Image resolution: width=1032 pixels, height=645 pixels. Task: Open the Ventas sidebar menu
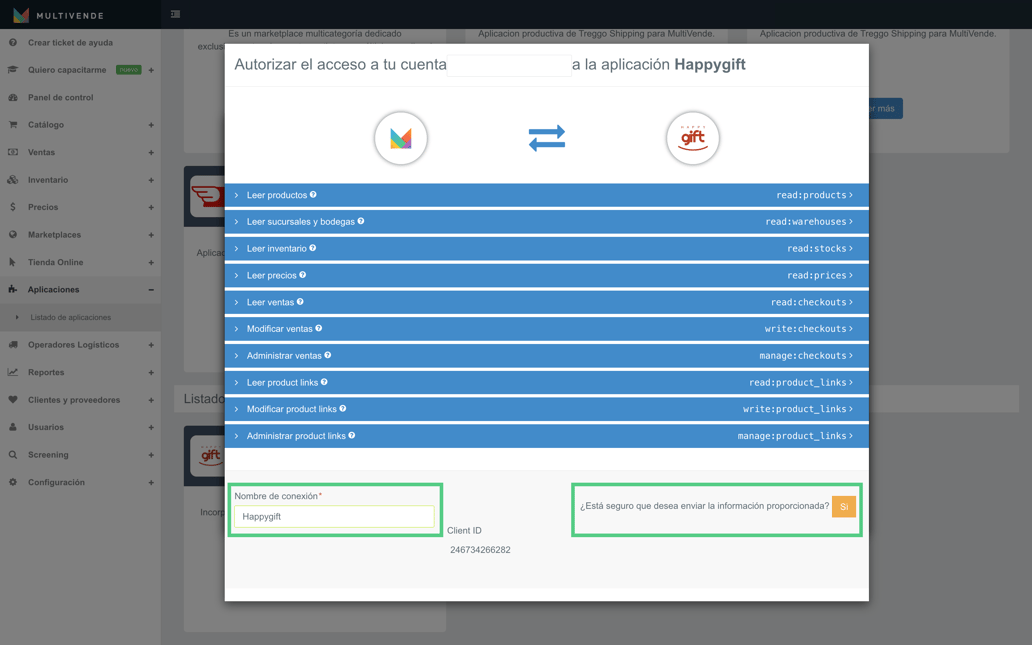80,152
